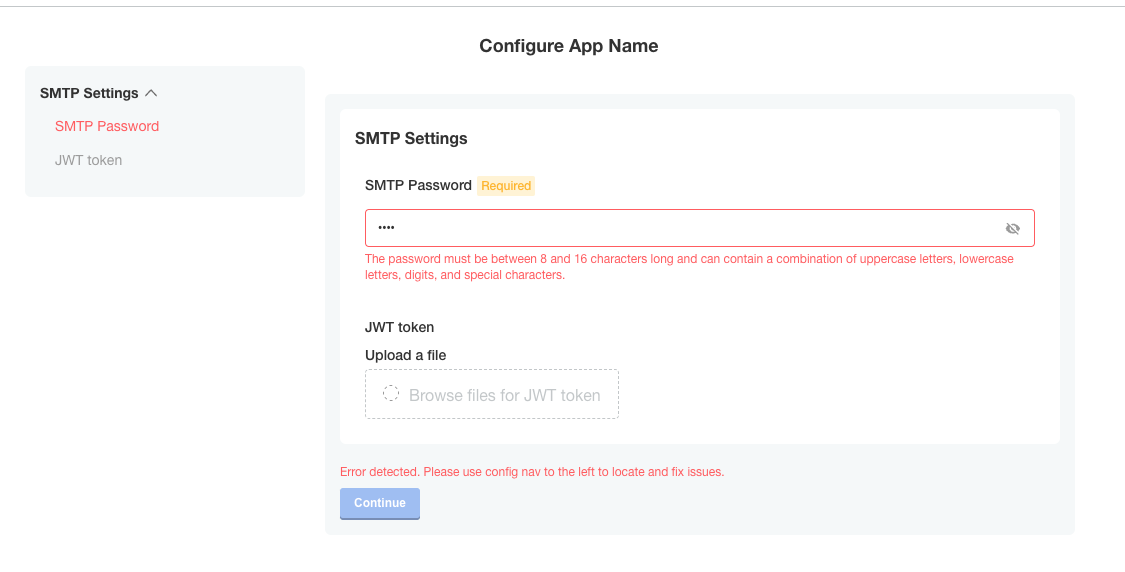
Task: Click the yellow Required badge
Action: coord(506,186)
